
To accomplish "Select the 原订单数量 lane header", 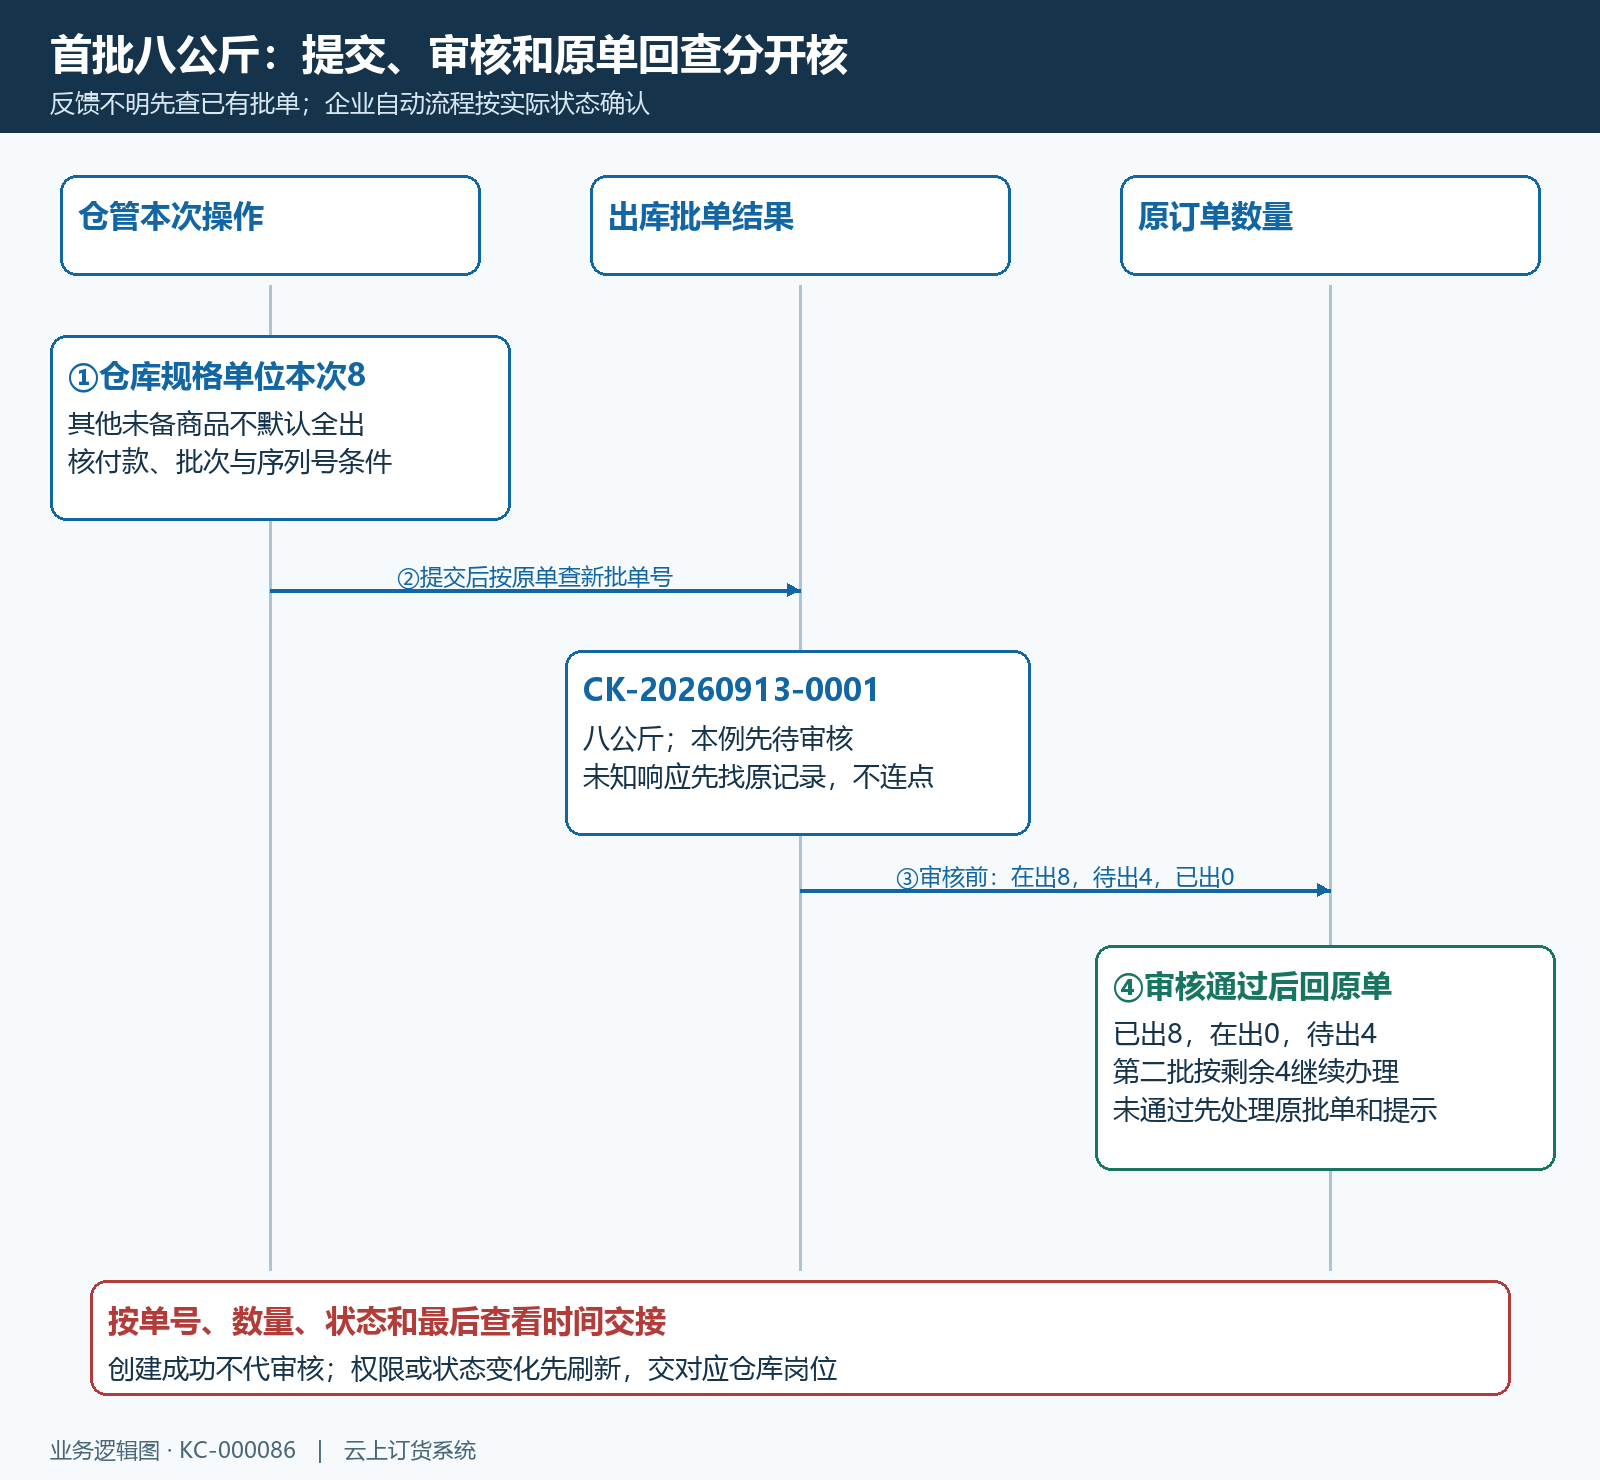I will pyautogui.click(x=1330, y=226).
